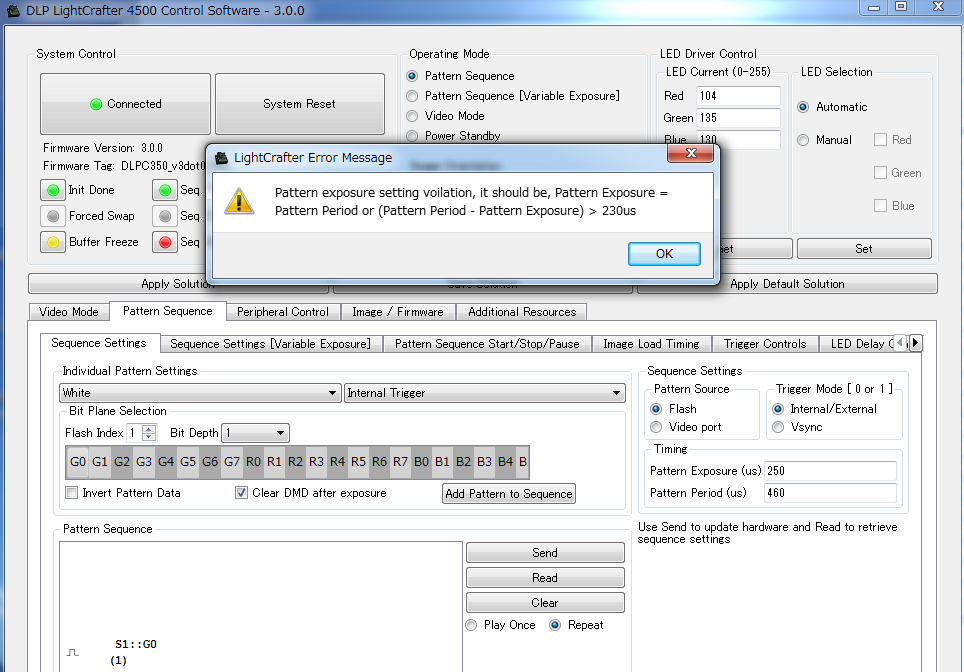This screenshot has height=672, width=964.
Task: Click the Connected button
Action: [125, 104]
